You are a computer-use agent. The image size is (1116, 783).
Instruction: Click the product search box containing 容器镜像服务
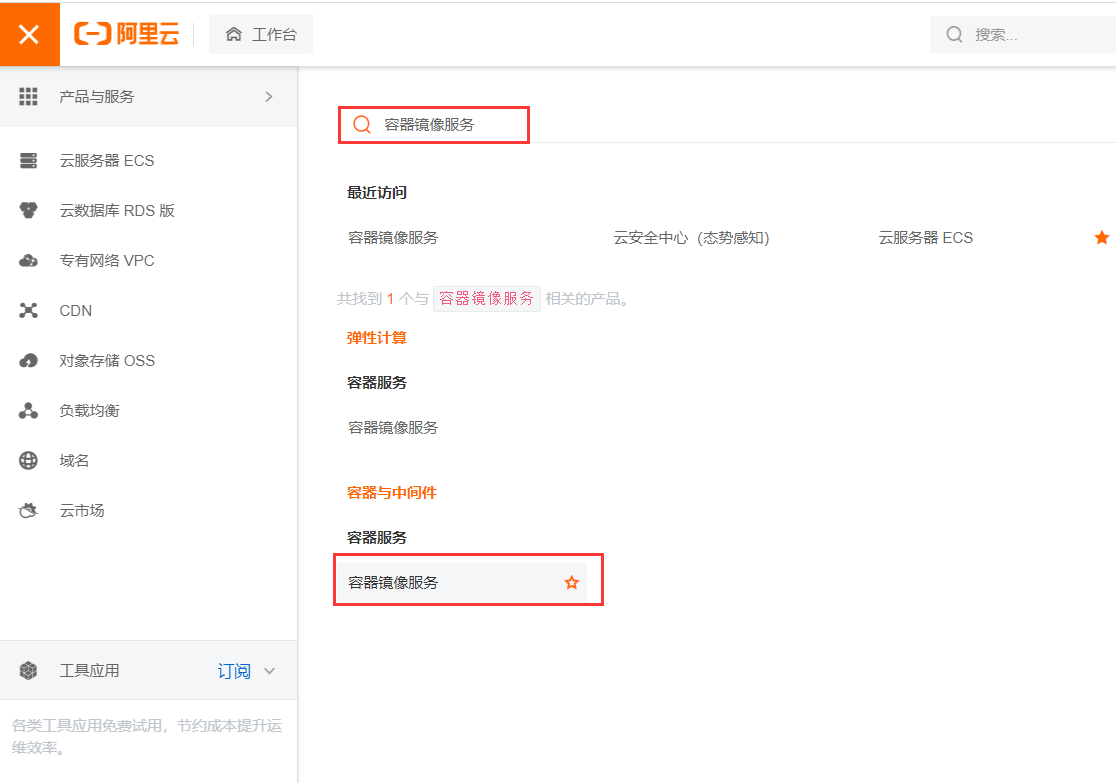pos(434,125)
